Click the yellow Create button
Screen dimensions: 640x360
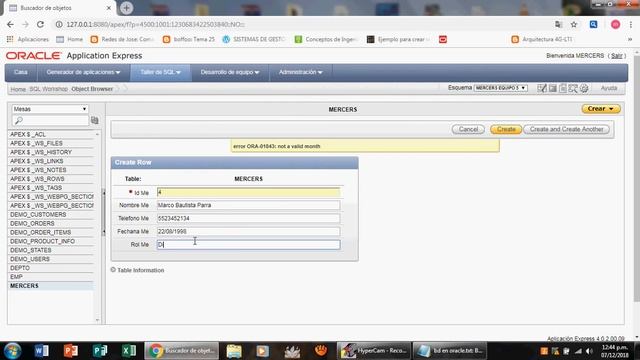pos(506,129)
